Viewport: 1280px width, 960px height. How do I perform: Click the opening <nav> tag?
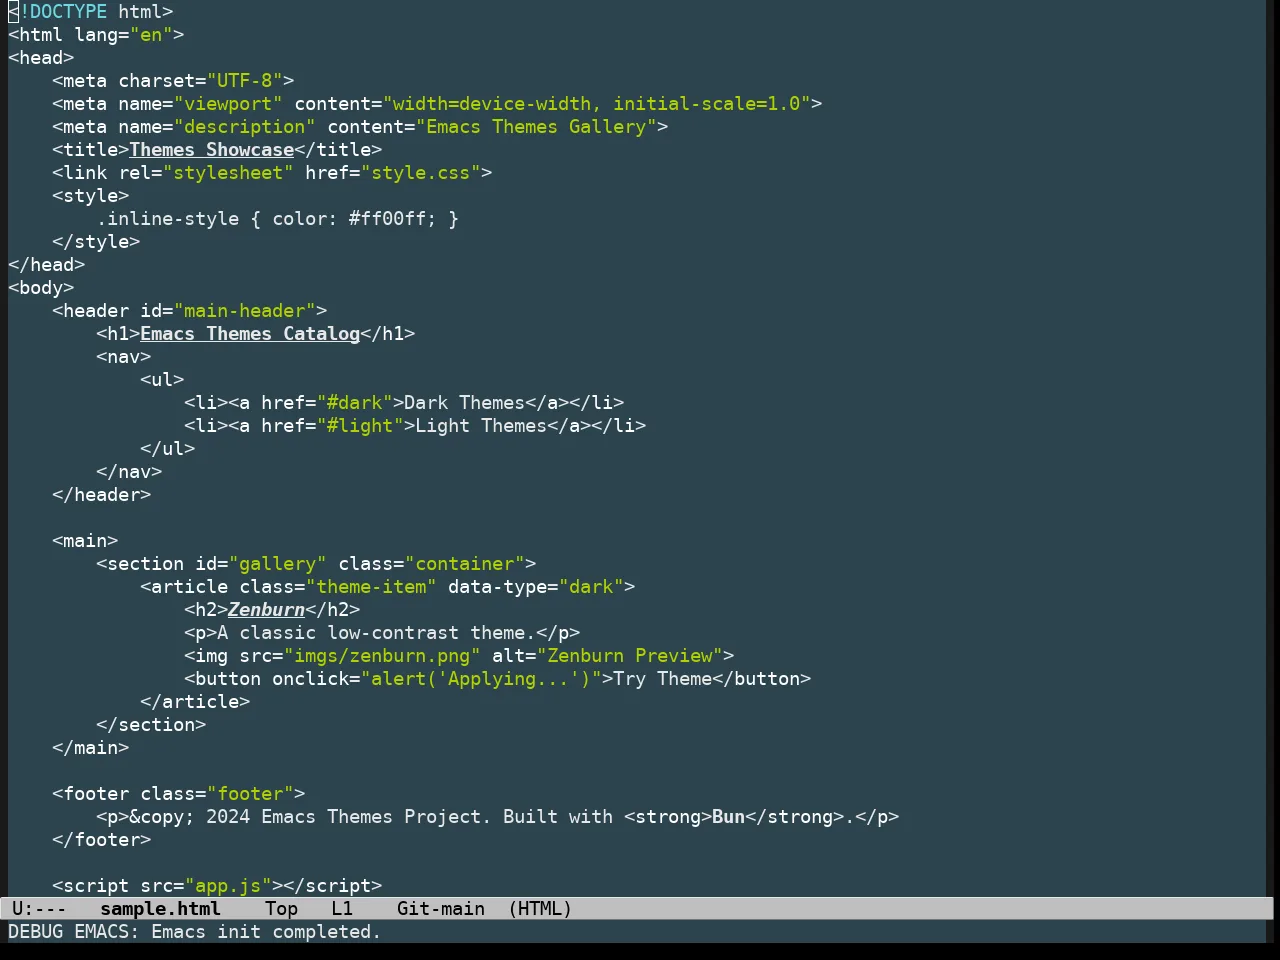[x=124, y=357]
